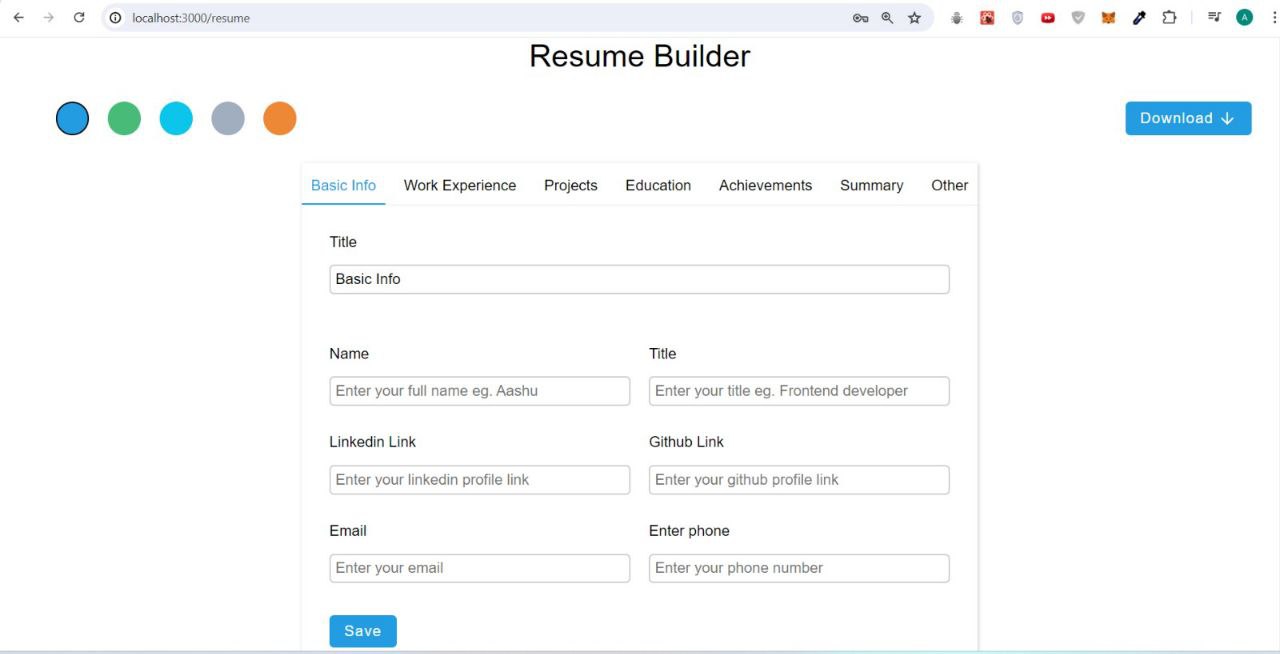Reload the page using the refresh icon

click(x=79, y=17)
